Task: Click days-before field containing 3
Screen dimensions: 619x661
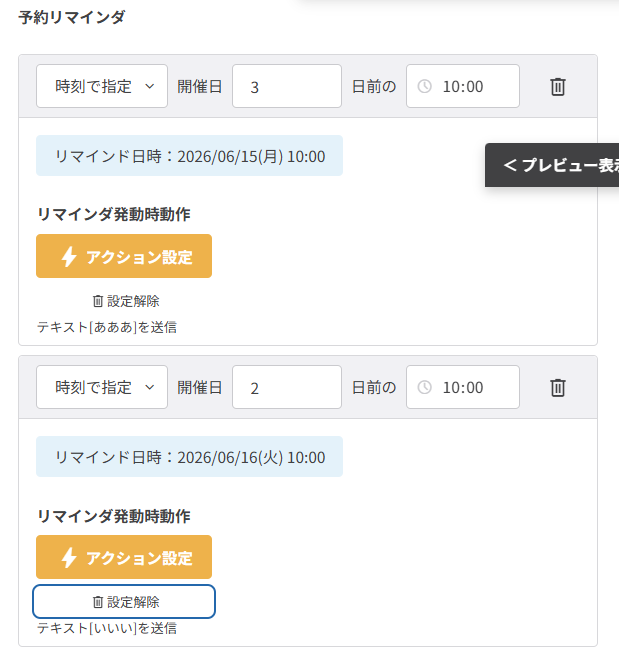Action: pos(287,86)
